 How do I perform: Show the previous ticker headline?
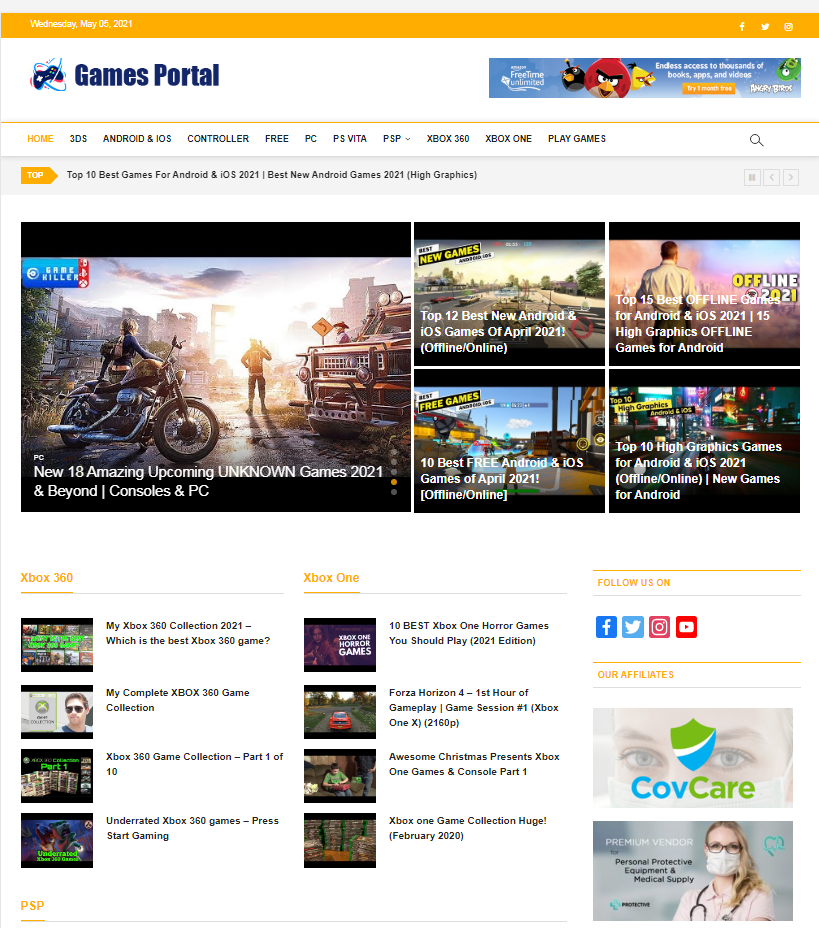pyautogui.click(x=772, y=177)
